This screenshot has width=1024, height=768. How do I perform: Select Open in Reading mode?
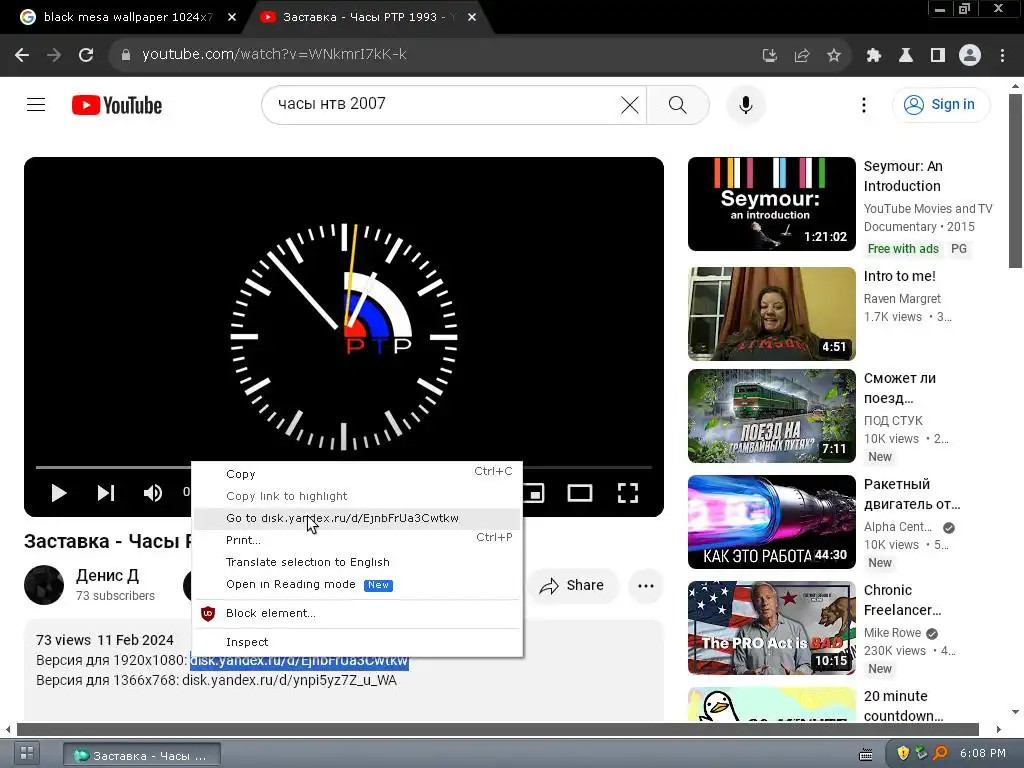click(357, 584)
